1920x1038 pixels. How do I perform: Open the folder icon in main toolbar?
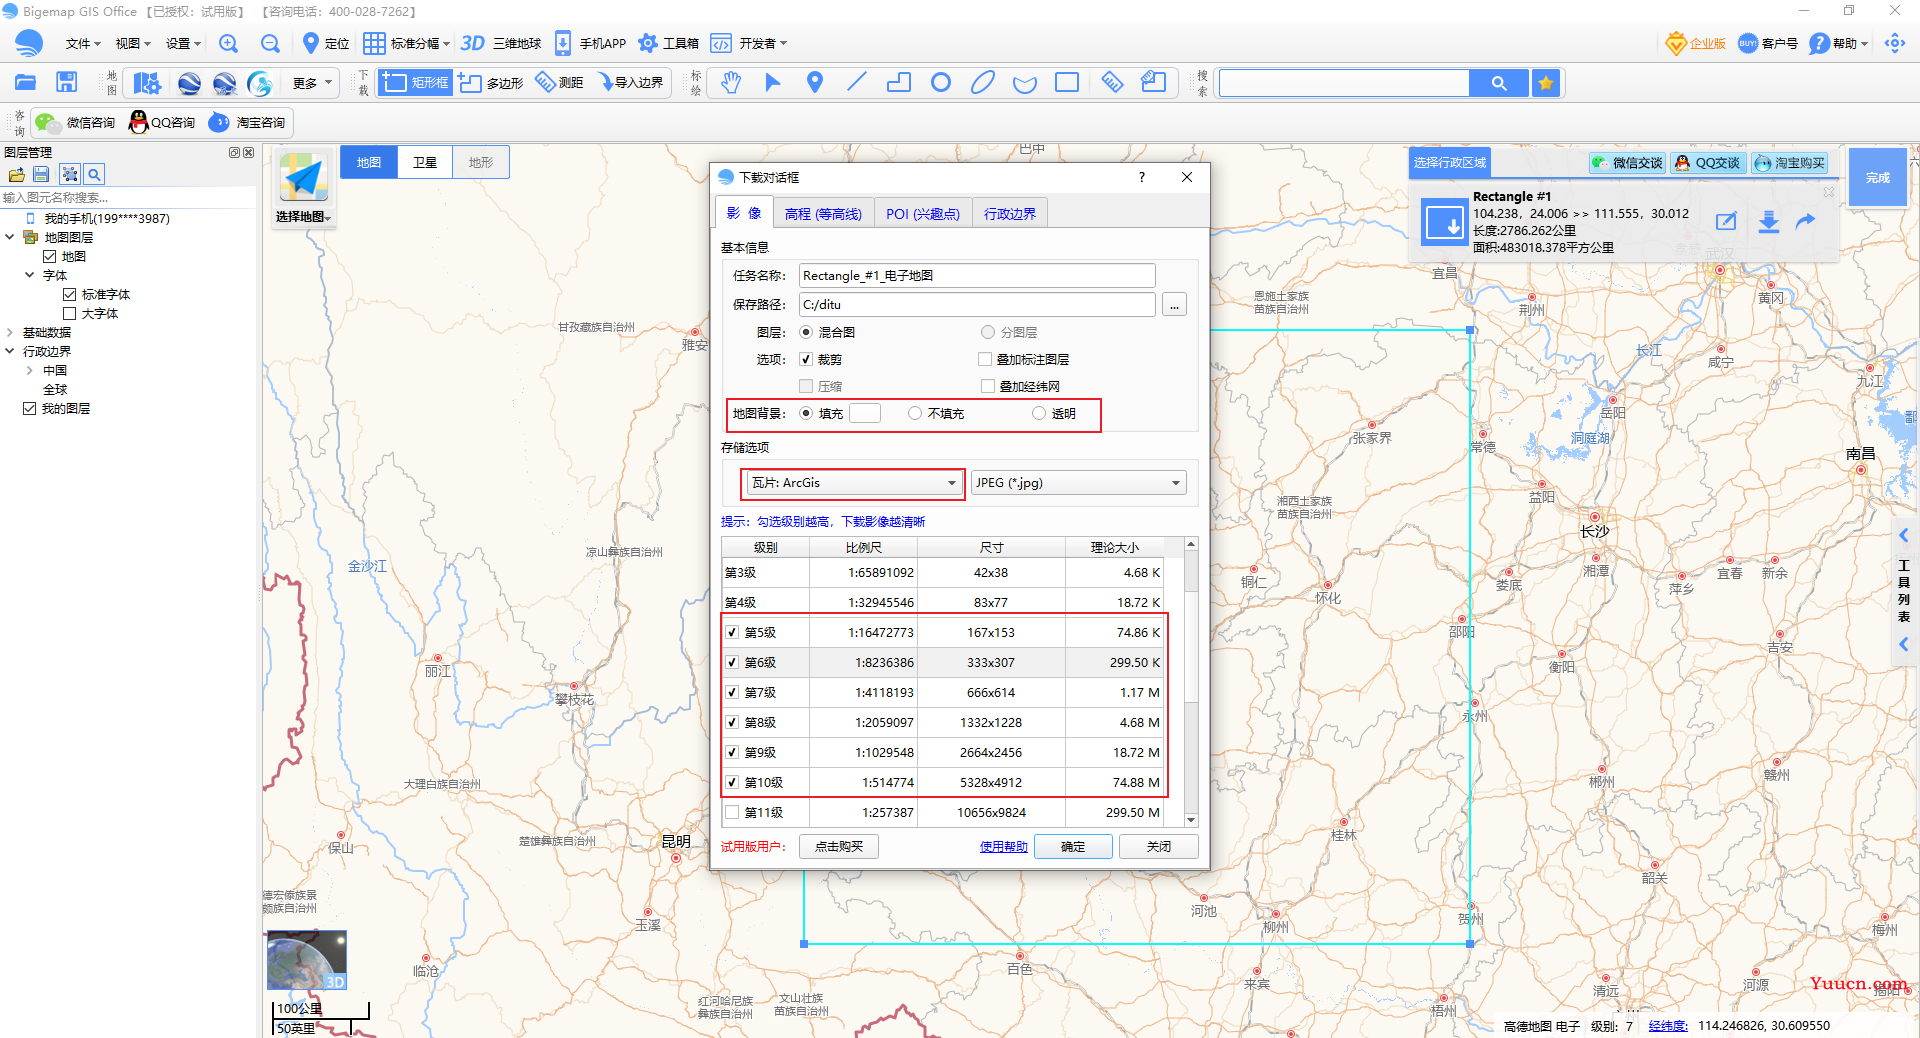coord(26,83)
